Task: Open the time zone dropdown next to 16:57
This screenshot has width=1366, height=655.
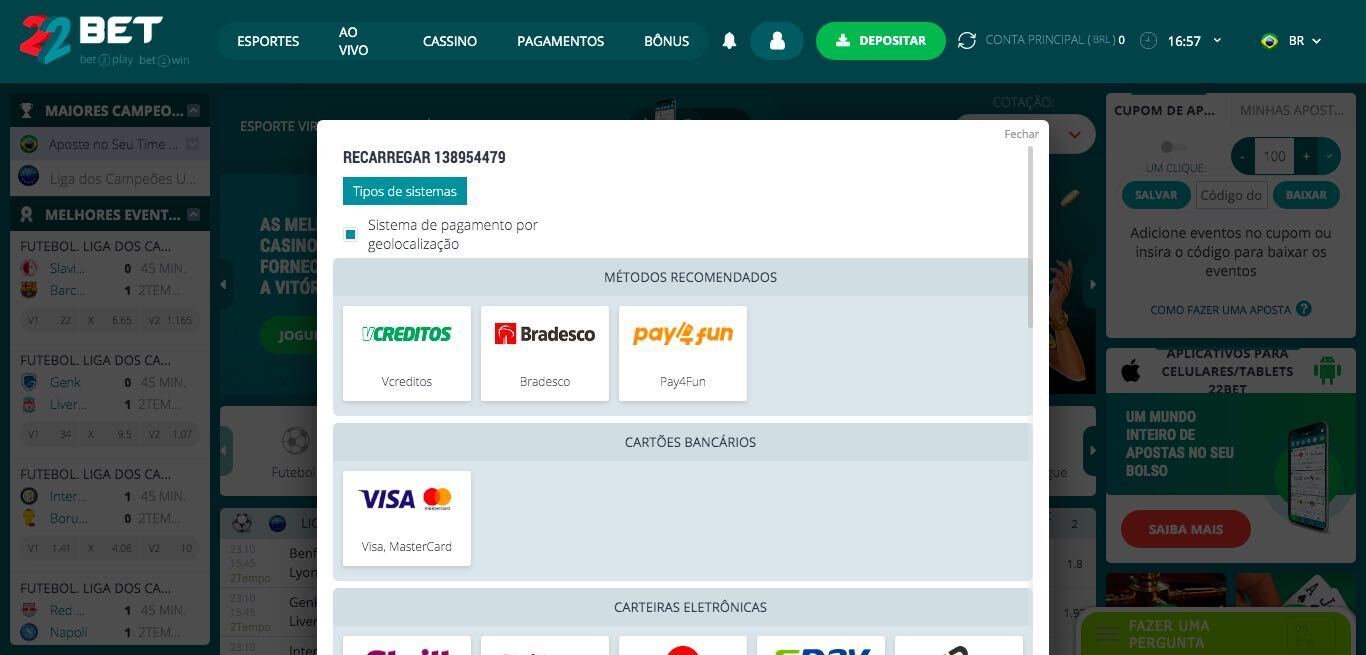Action: [1217, 41]
